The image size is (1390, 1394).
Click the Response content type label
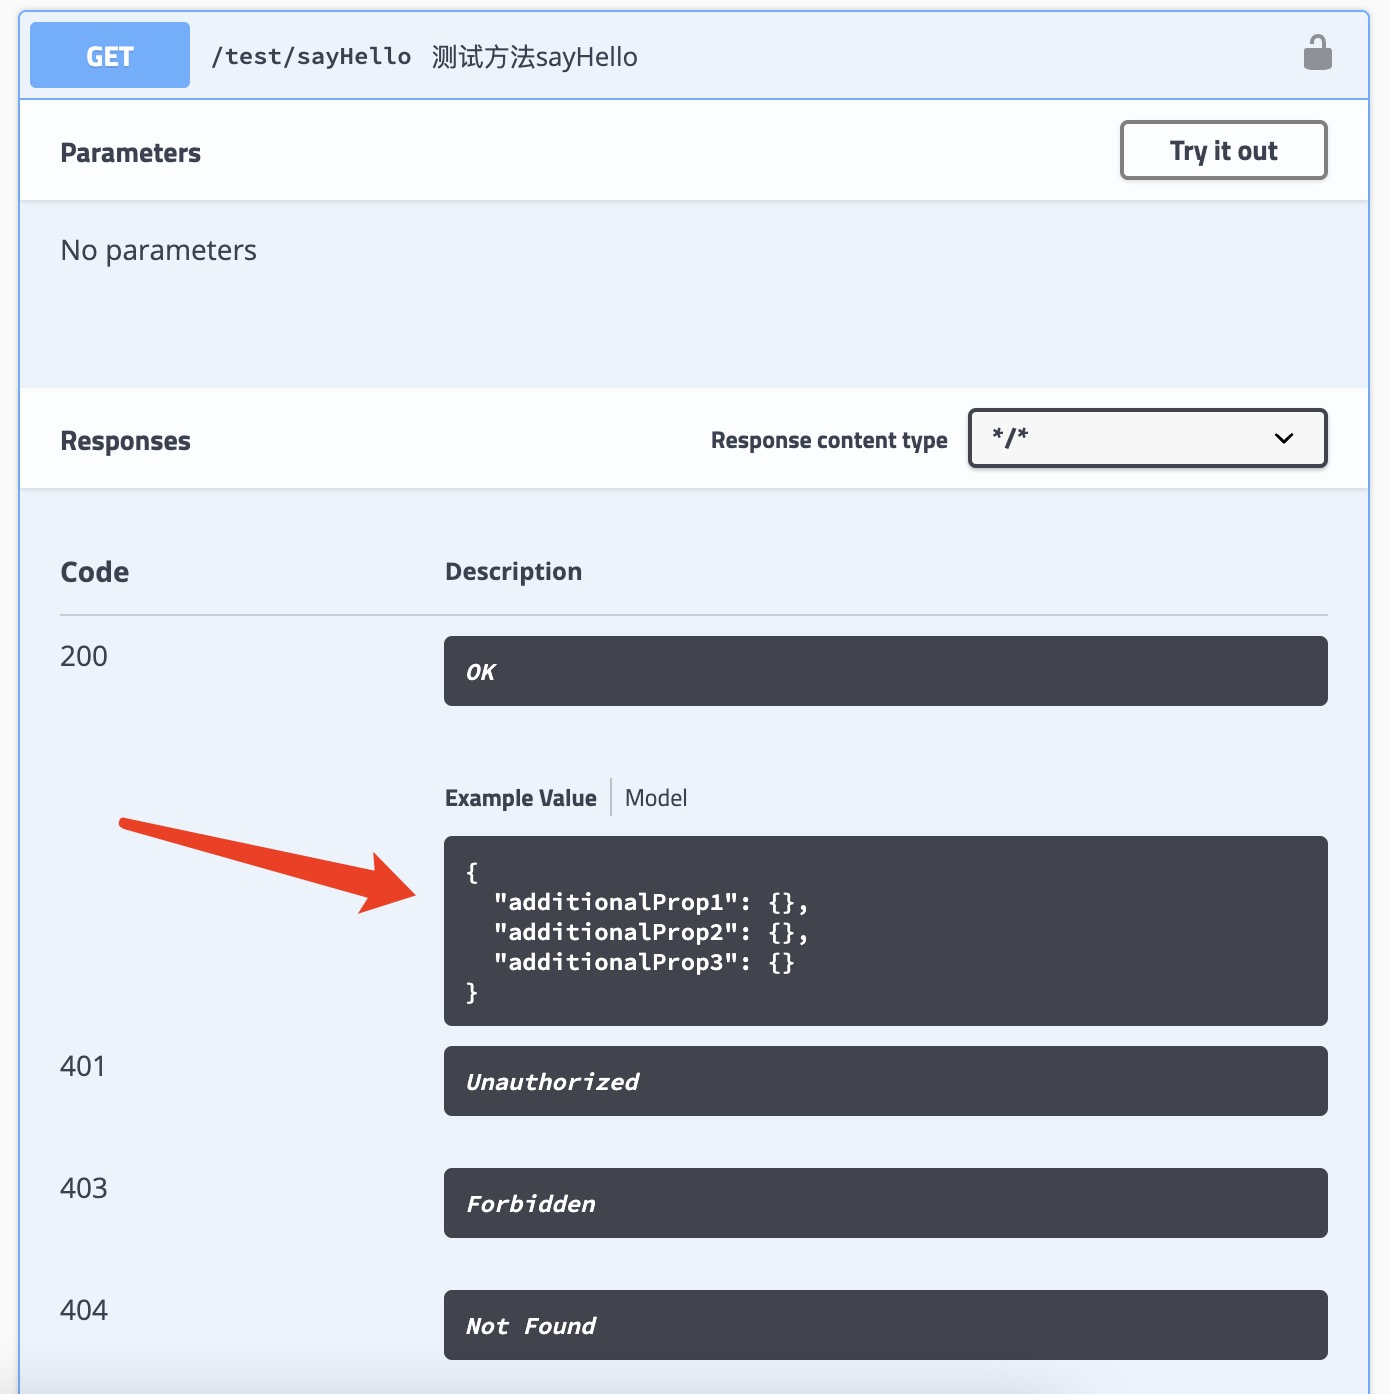point(829,441)
